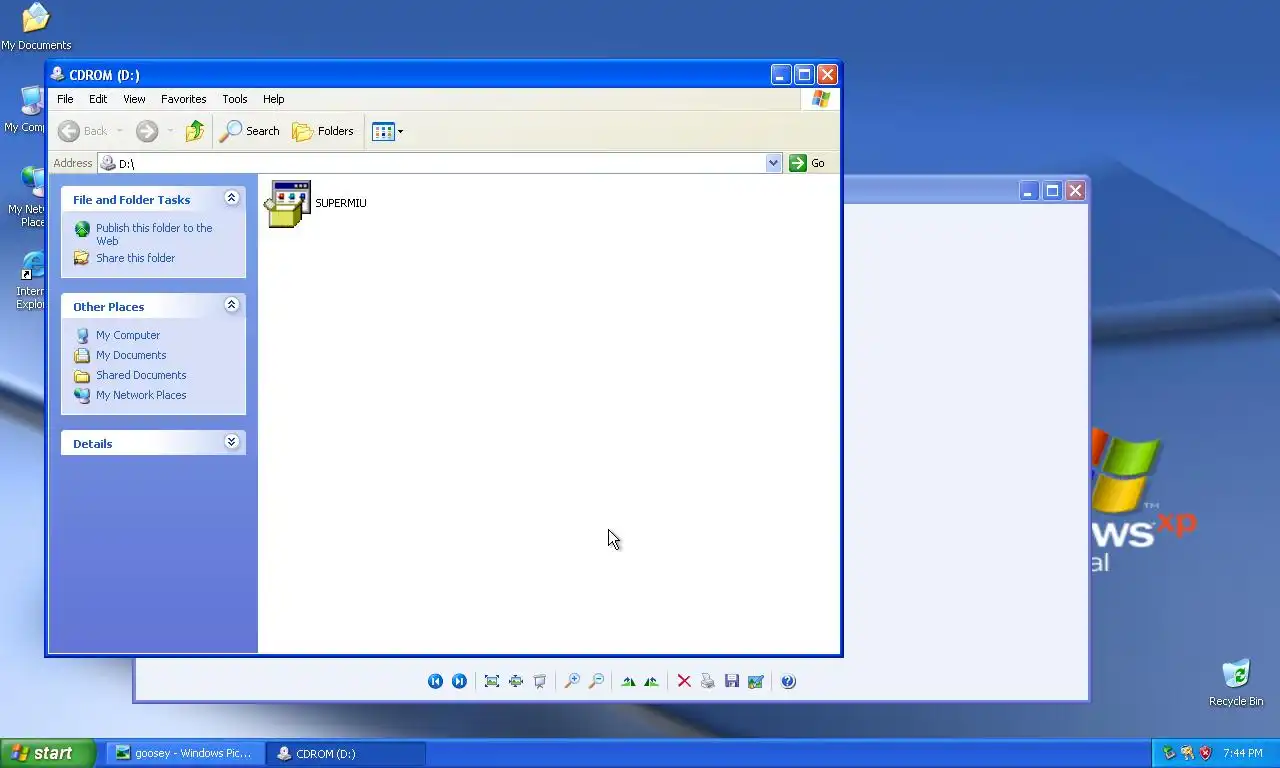Open the View menu
The image size is (1280, 768).
click(134, 99)
